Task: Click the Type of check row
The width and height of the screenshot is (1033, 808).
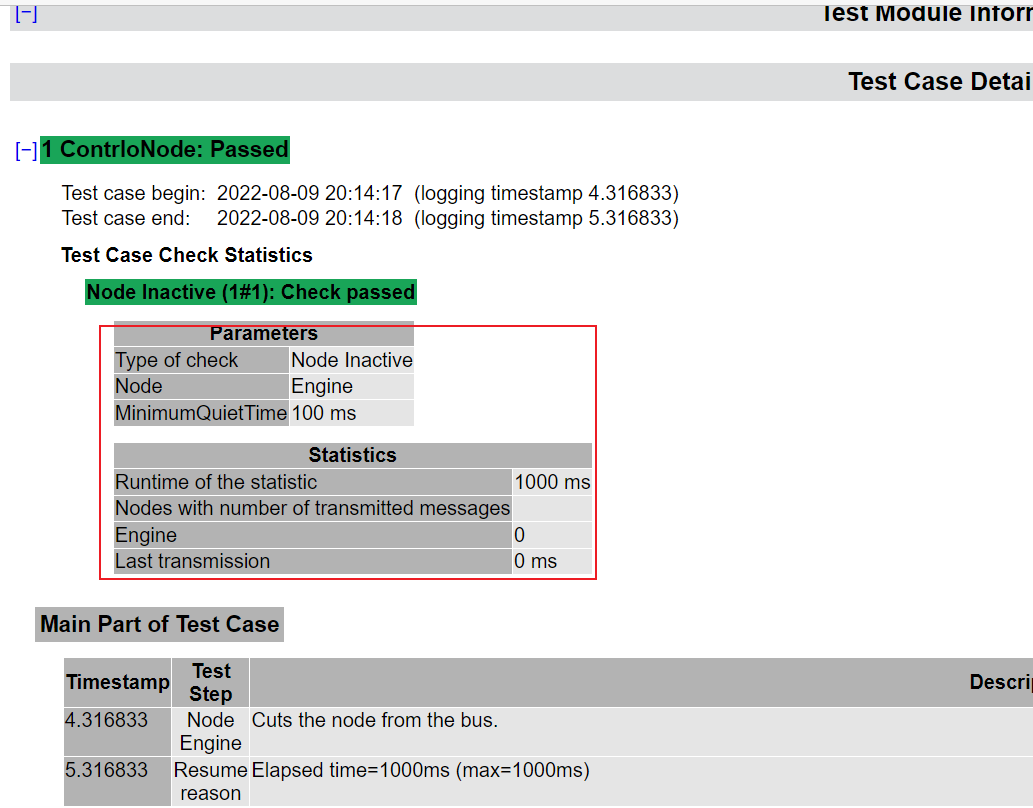Action: click(176, 360)
